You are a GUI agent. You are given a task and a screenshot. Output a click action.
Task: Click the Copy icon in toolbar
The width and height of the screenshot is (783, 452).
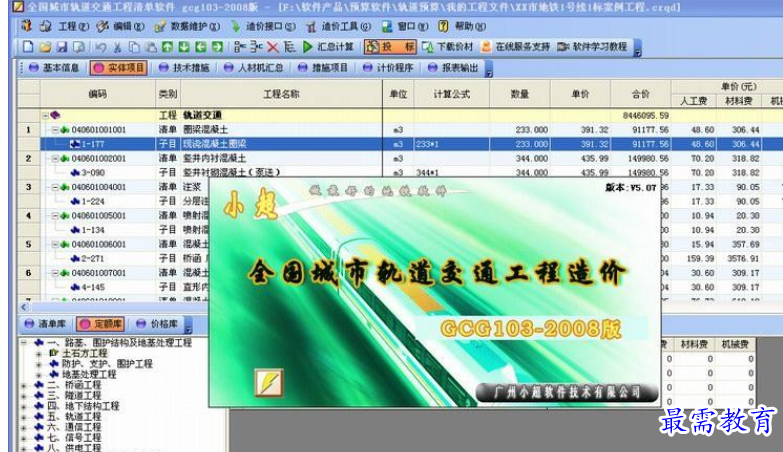[x=134, y=47]
